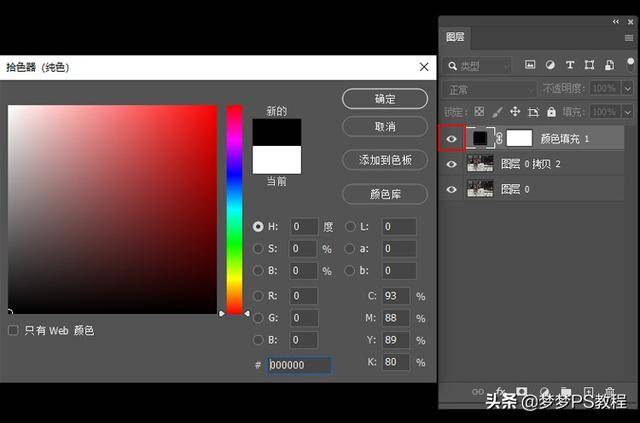The height and width of the screenshot is (423, 640).
Task: Click the H: degrees input field
Action: 304,227
